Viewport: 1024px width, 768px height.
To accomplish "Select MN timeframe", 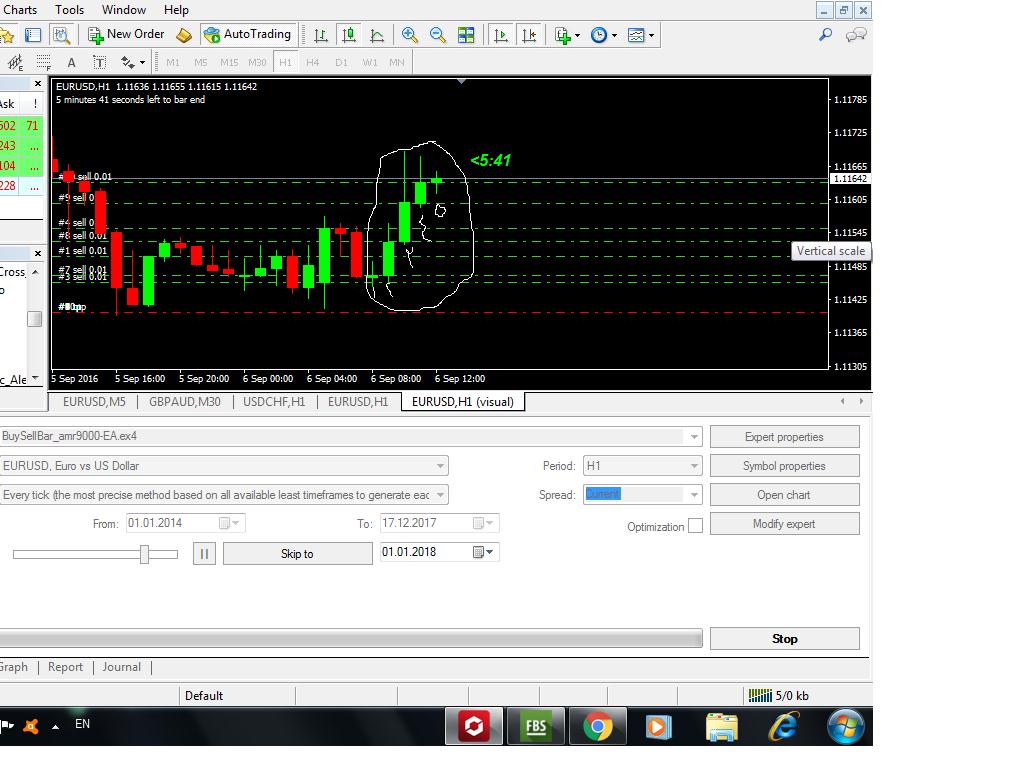I will [396, 63].
